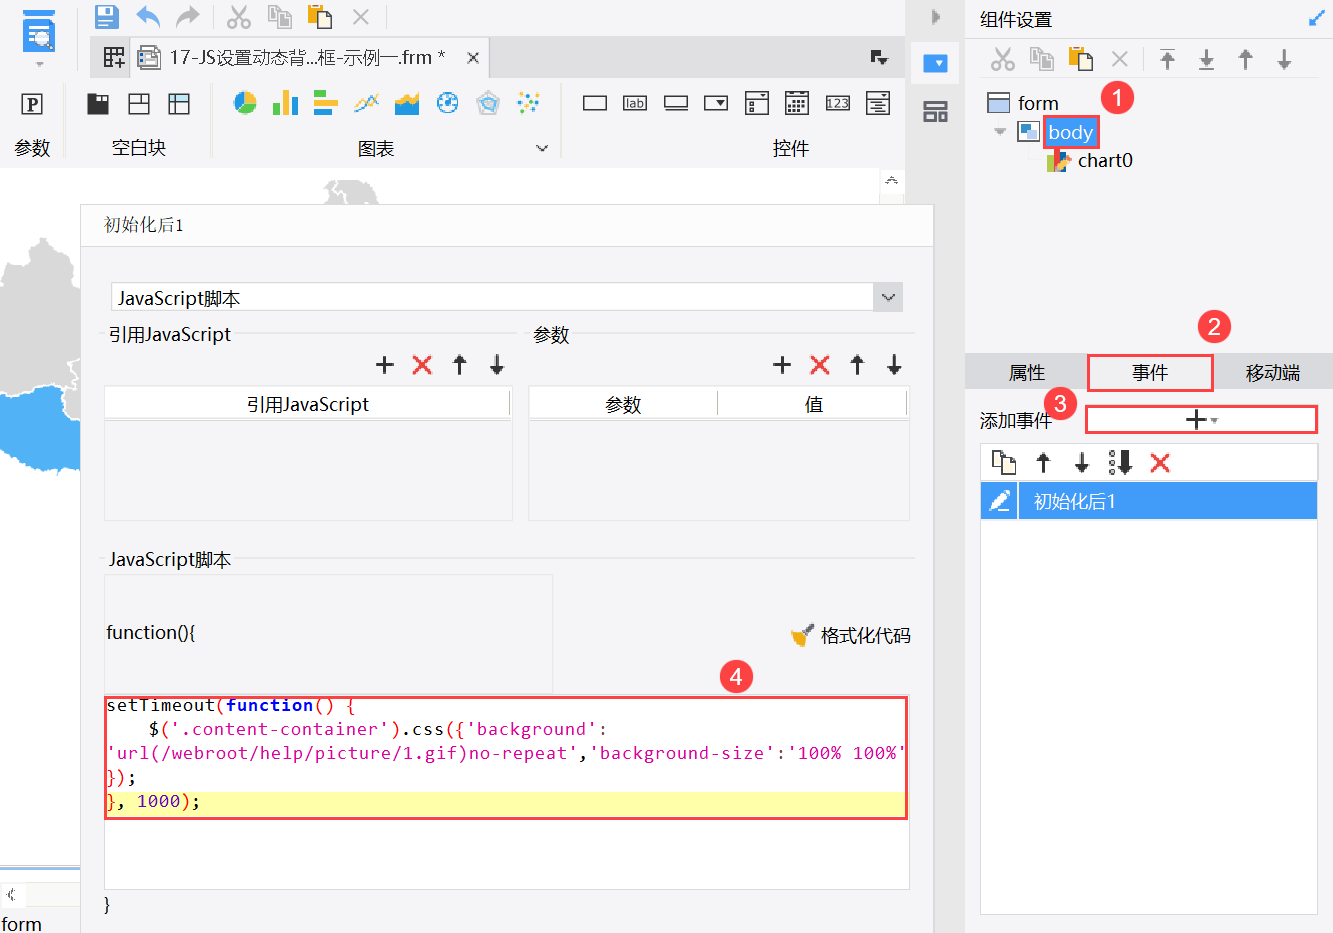Select the text box widget icon
This screenshot has width=1333, height=933.
point(595,103)
